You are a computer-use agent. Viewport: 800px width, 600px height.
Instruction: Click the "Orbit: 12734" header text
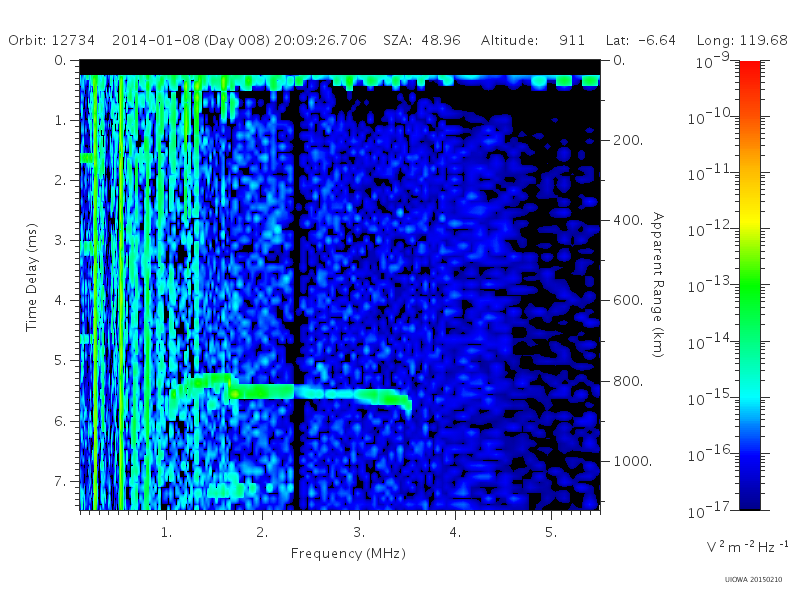click(52, 40)
